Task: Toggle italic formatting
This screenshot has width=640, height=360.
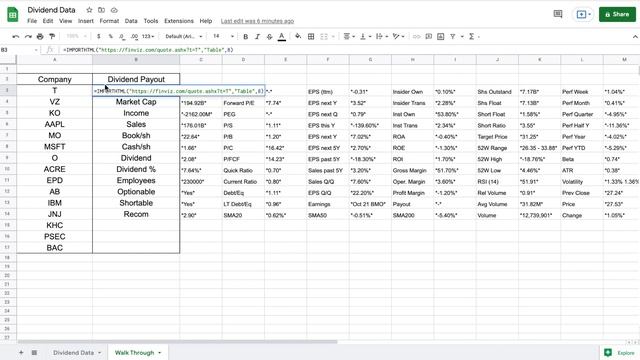Action: point(257,37)
